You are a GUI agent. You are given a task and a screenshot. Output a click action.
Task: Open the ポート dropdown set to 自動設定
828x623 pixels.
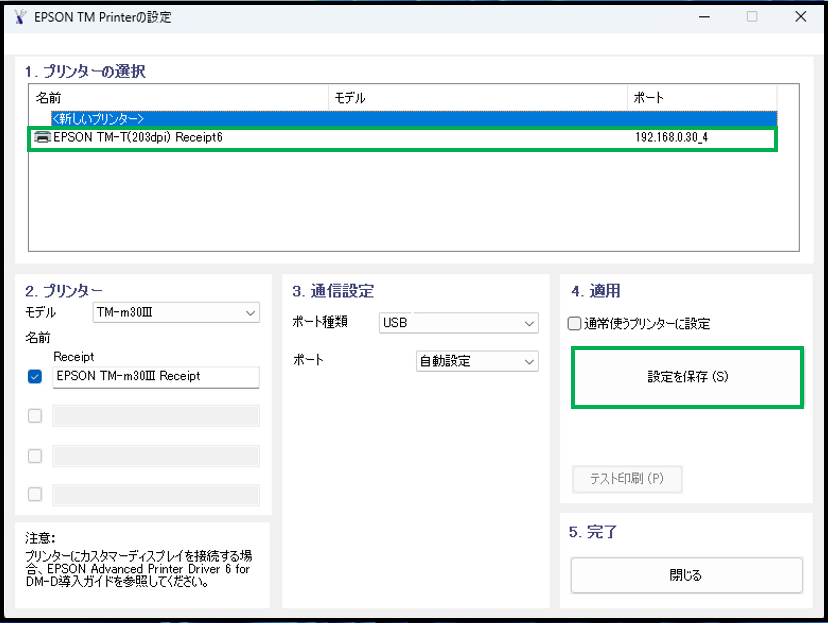click(x=477, y=361)
